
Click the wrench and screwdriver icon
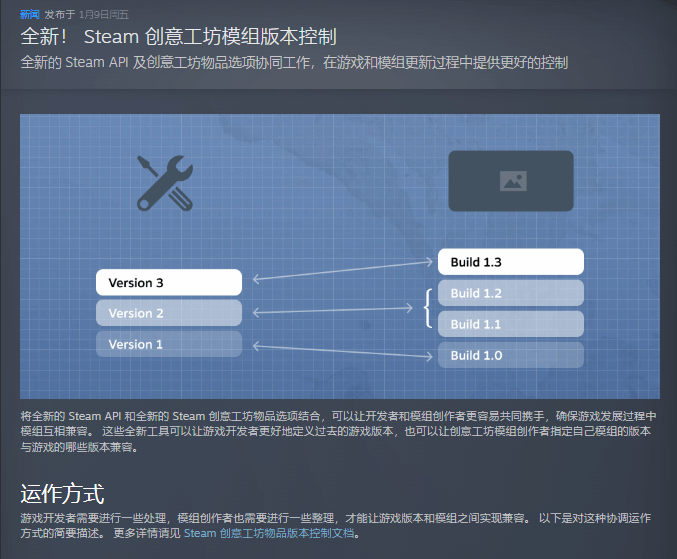164,182
